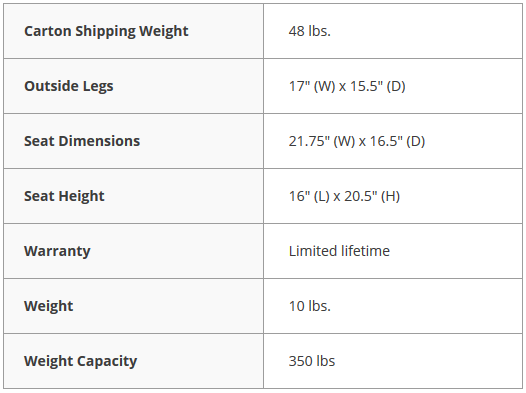Click the Weight Capacity label
The height and width of the screenshot is (393, 526).
tap(81, 361)
